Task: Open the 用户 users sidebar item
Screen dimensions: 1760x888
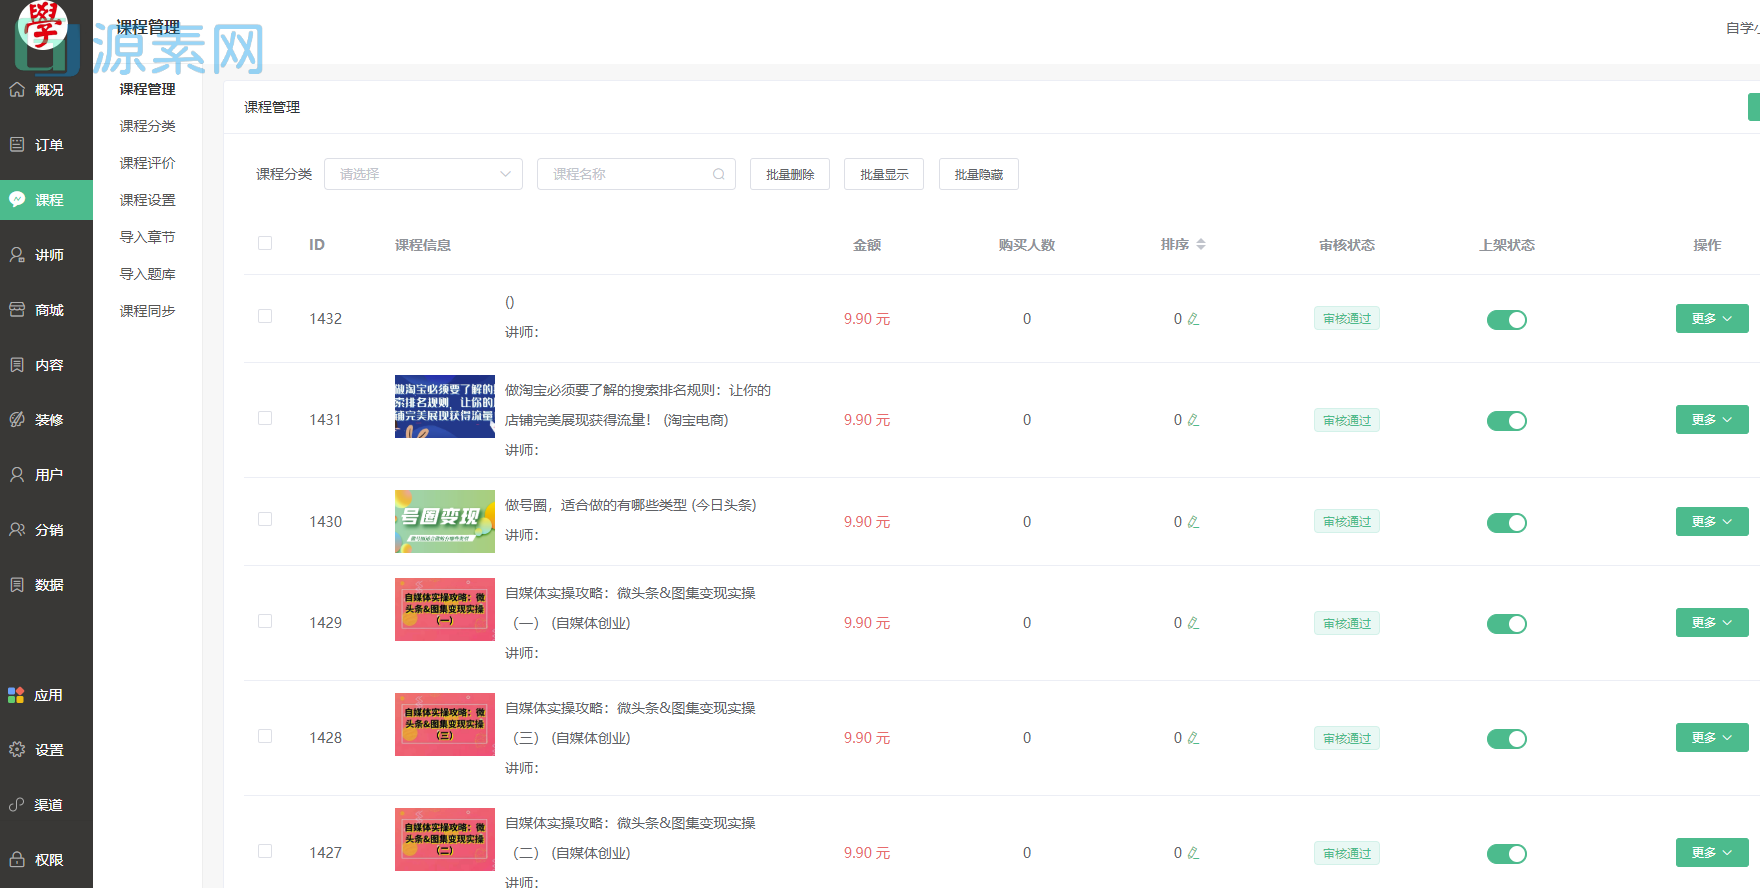Action: [46, 475]
